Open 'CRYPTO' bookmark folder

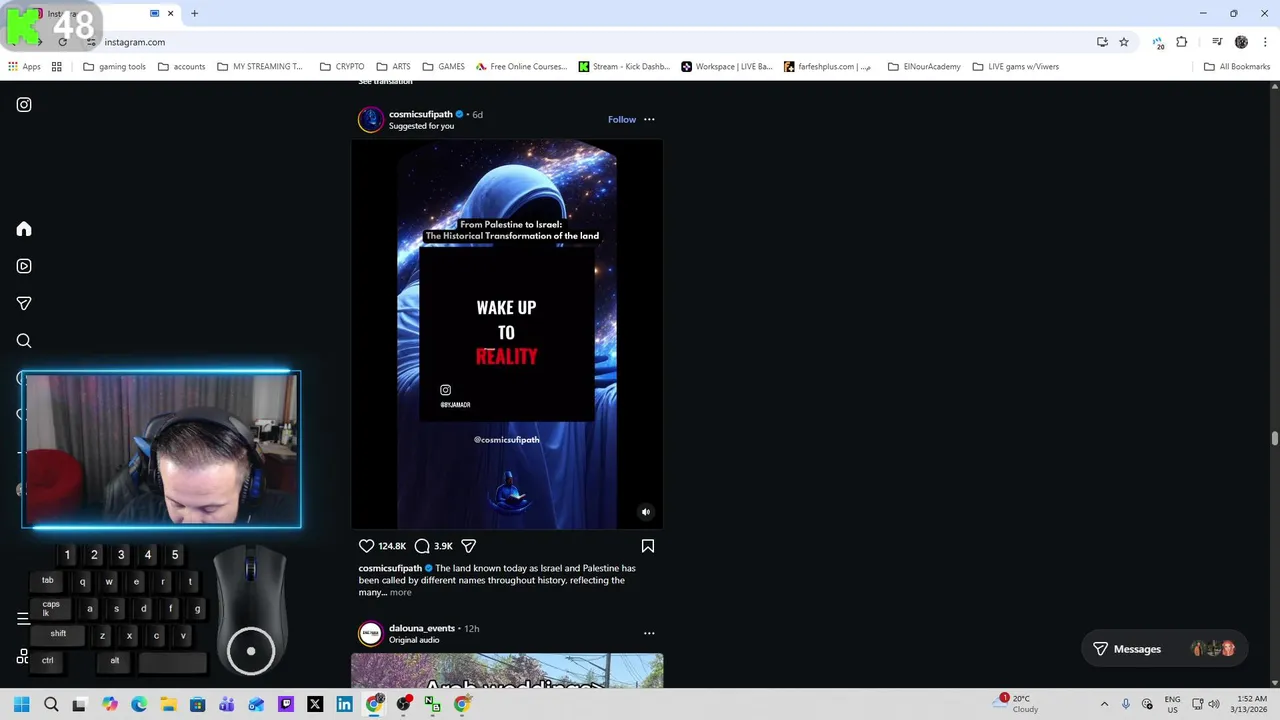pyautogui.click(x=342, y=67)
